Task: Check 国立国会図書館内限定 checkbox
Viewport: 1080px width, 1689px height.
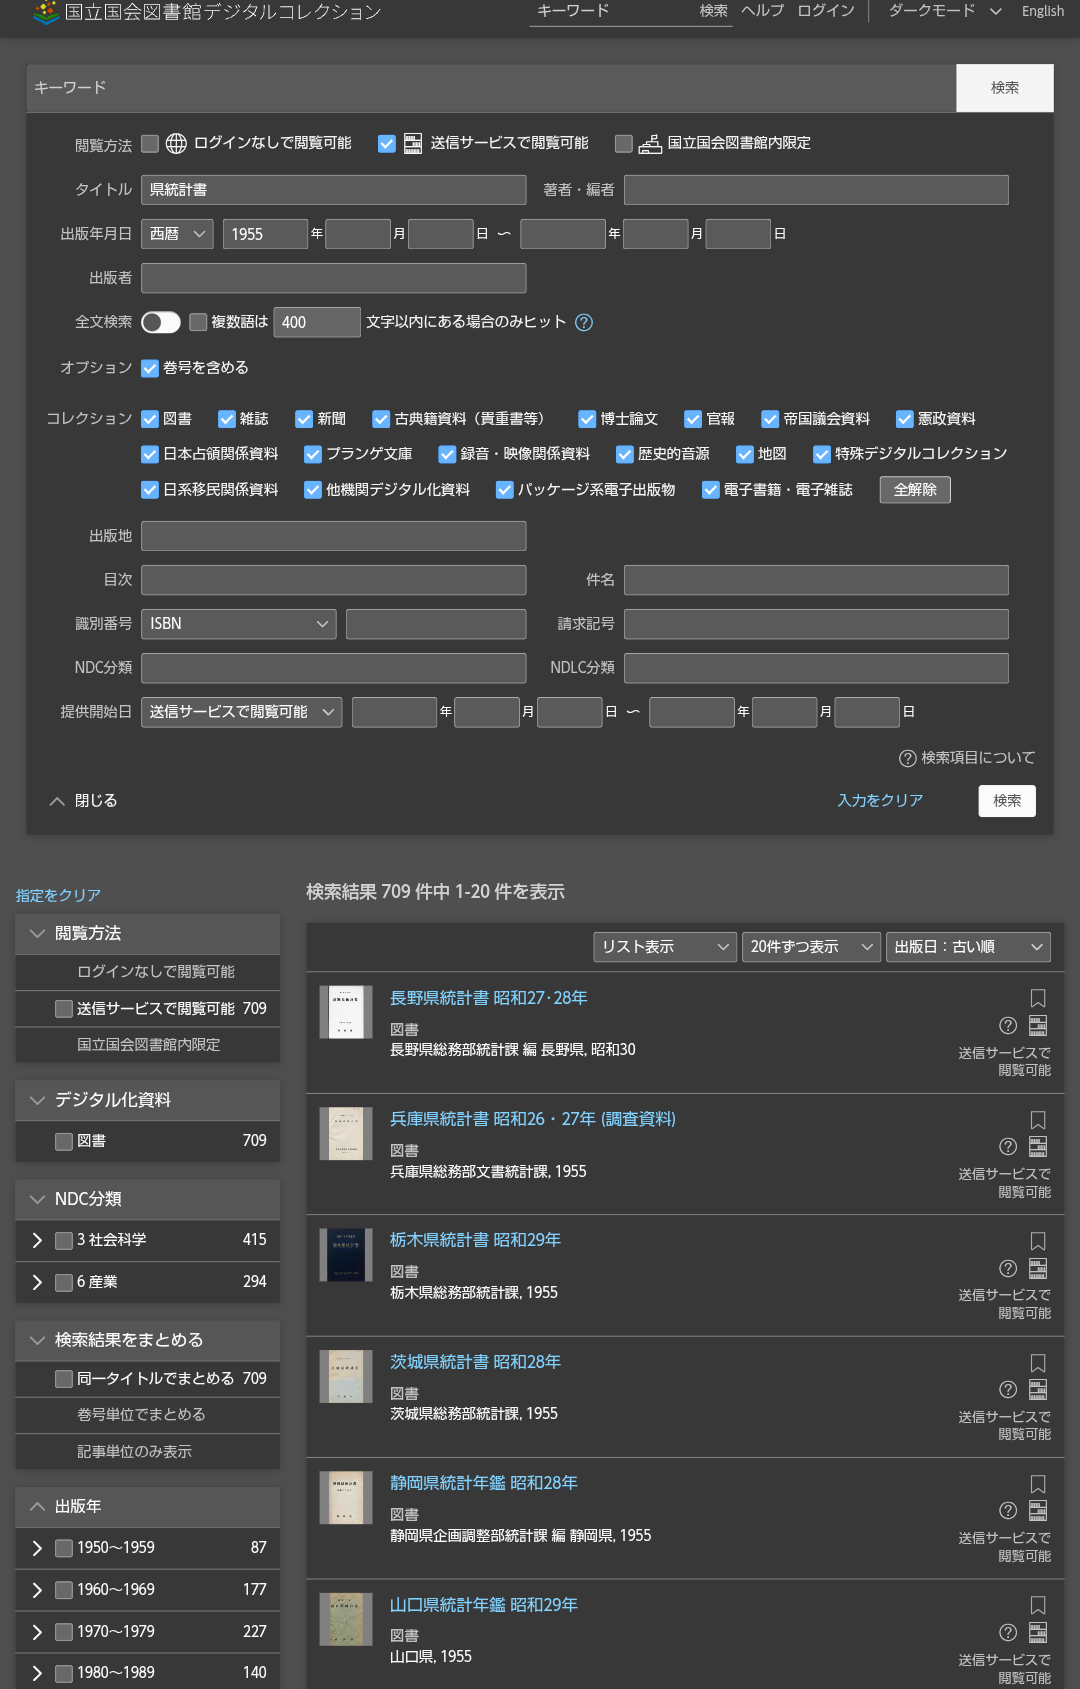Action: tap(624, 144)
